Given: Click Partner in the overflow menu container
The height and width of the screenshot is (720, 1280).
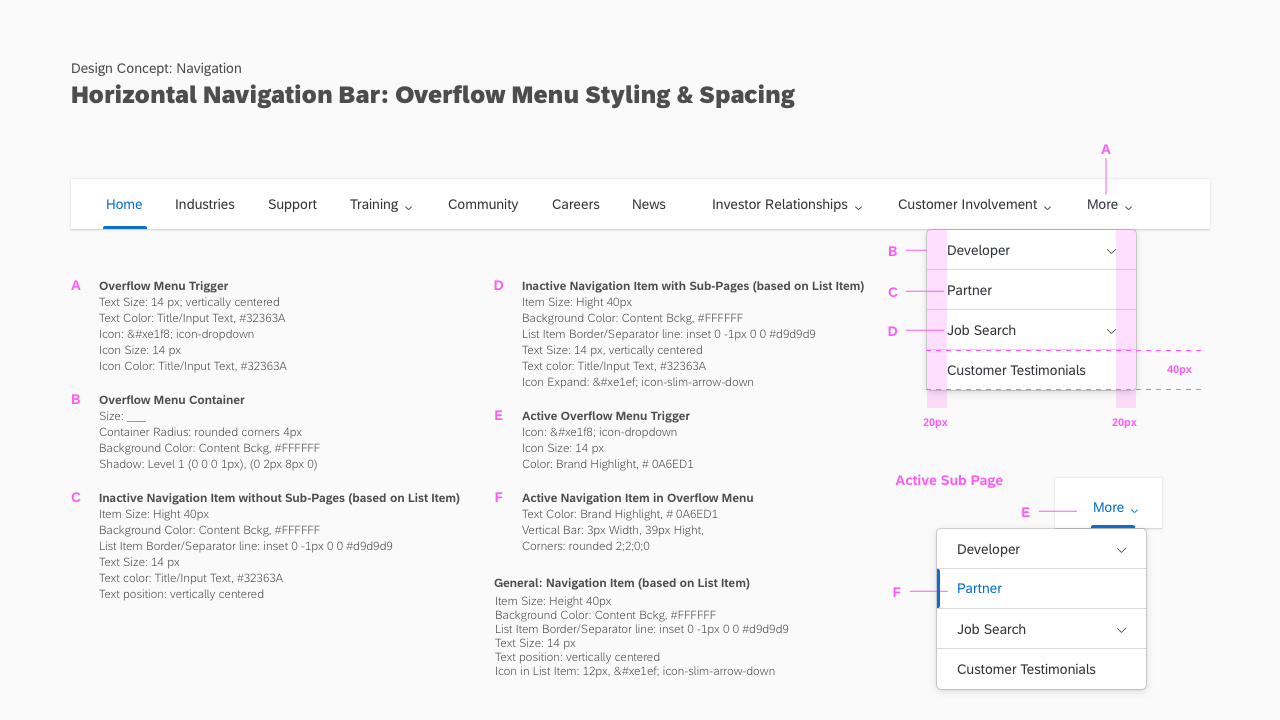Looking at the screenshot, I should (x=968, y=290).
